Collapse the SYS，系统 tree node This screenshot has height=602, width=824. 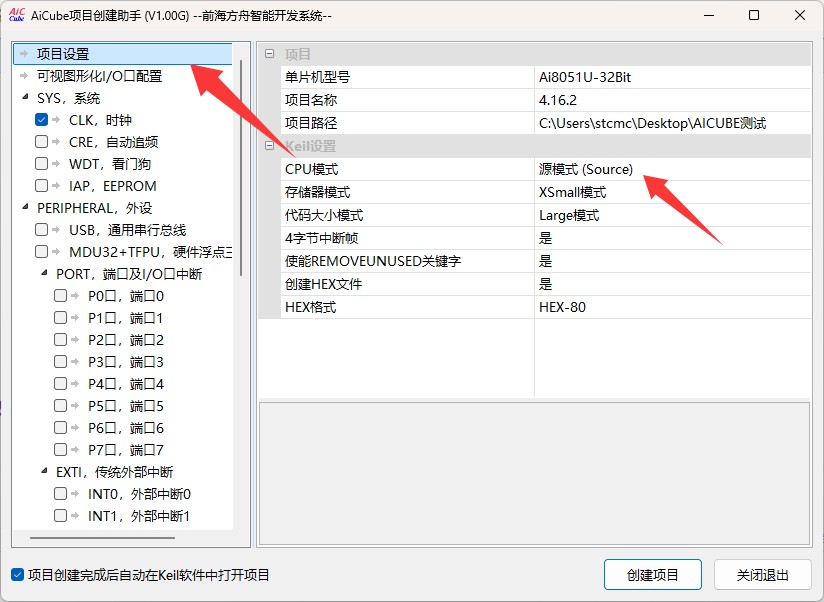click(x=25, y=97)
